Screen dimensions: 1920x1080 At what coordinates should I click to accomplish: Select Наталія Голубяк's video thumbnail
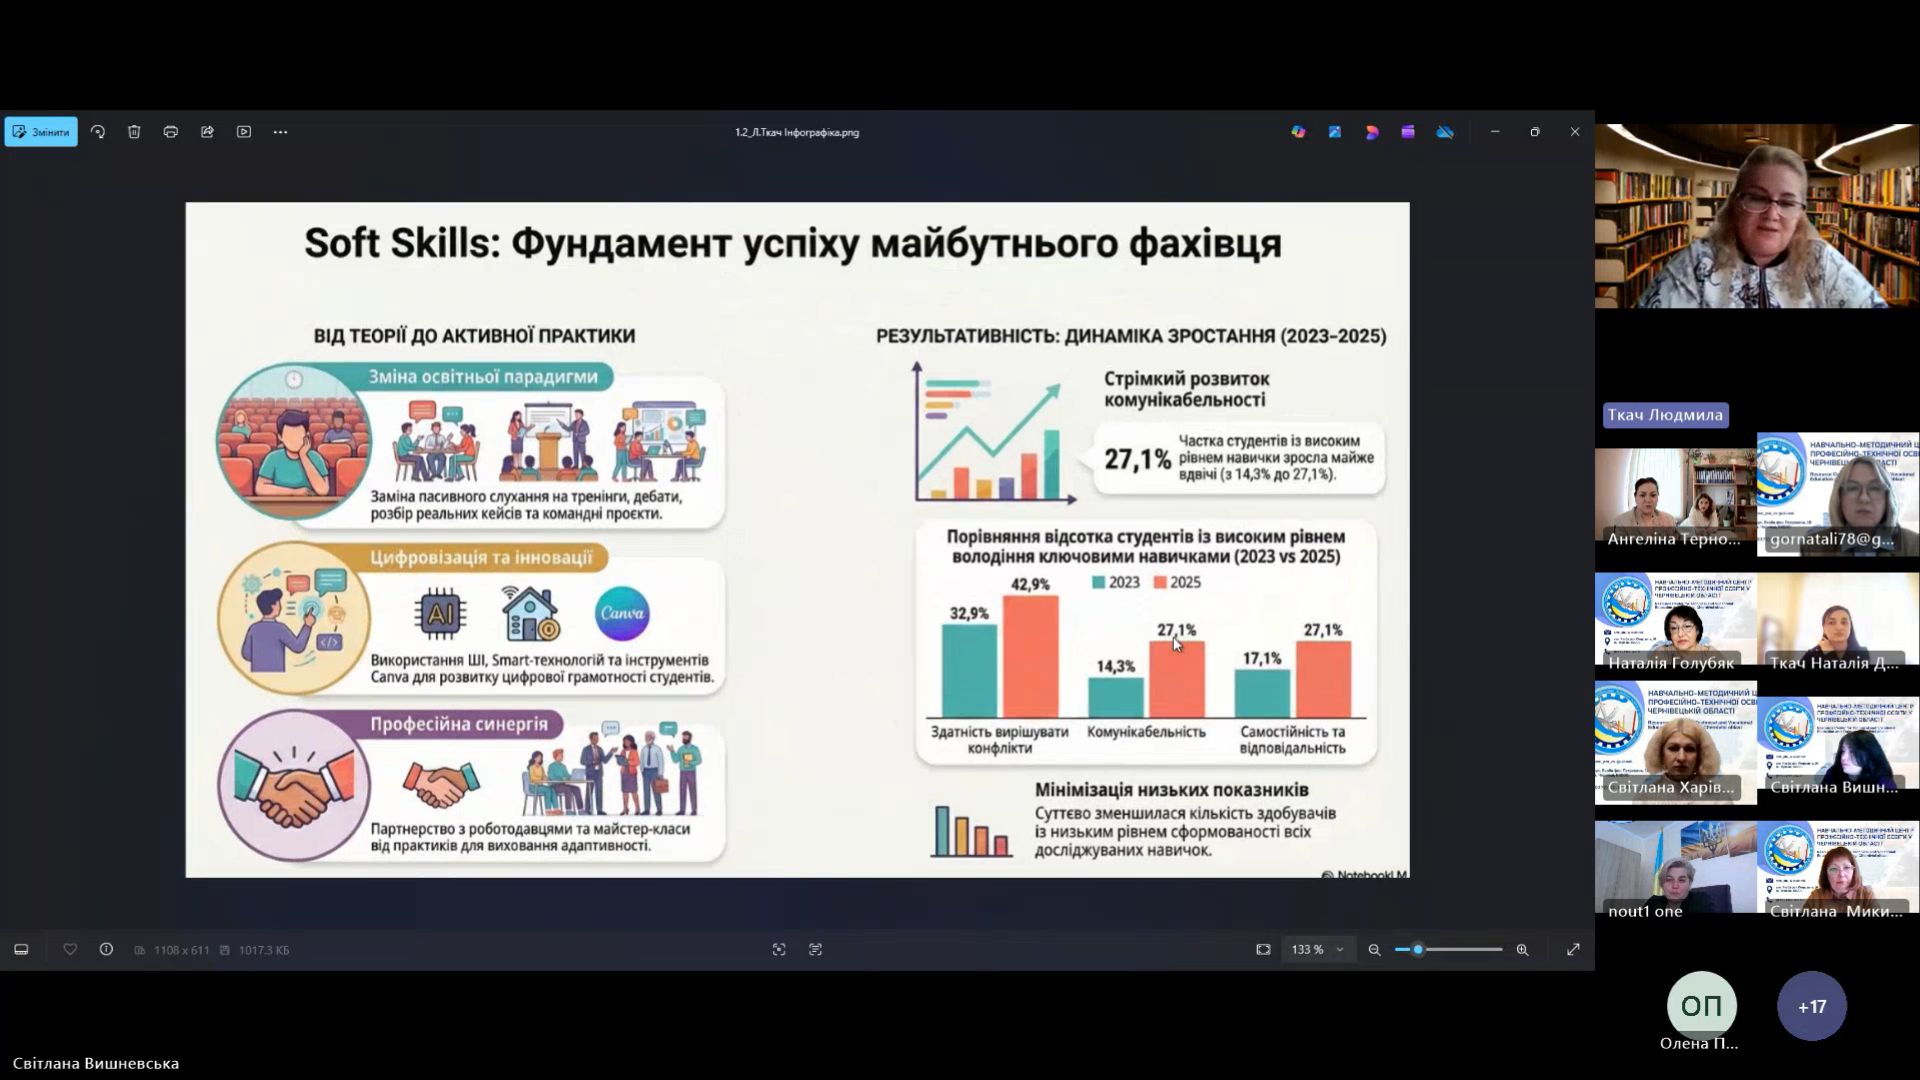[x=1675, y=620]
